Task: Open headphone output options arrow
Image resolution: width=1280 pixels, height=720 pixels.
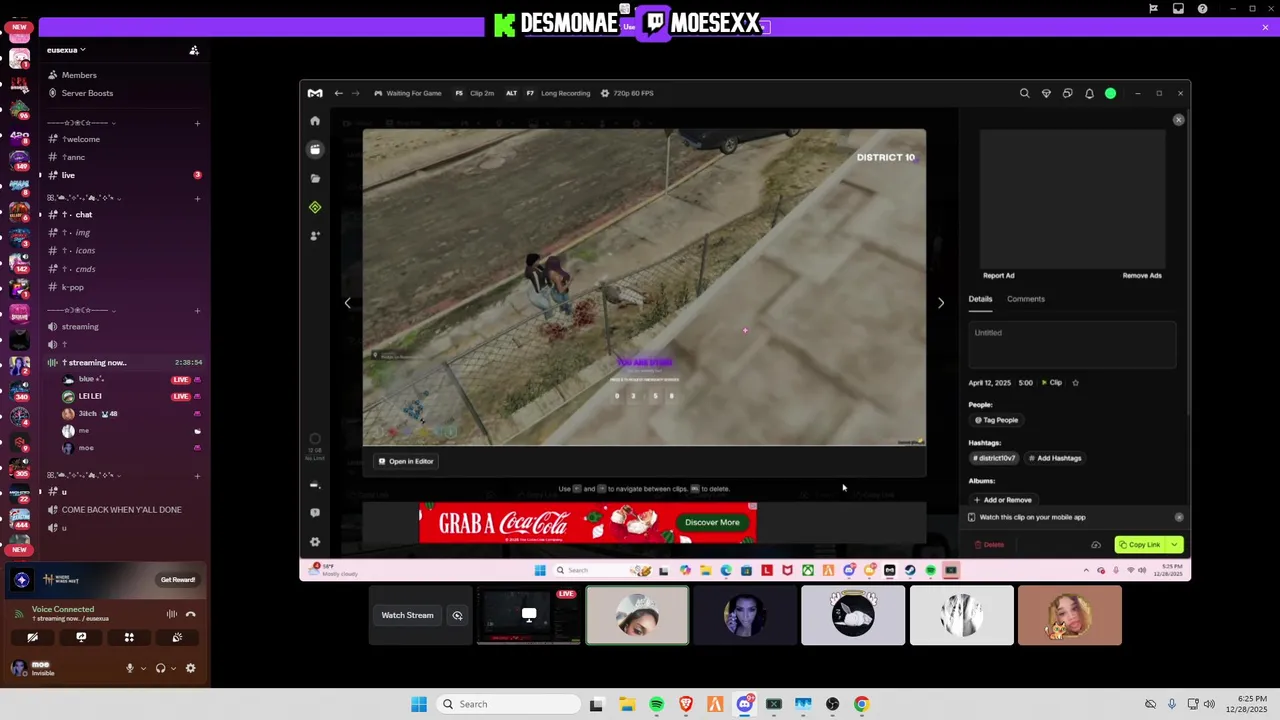Action: pos(173,668)
